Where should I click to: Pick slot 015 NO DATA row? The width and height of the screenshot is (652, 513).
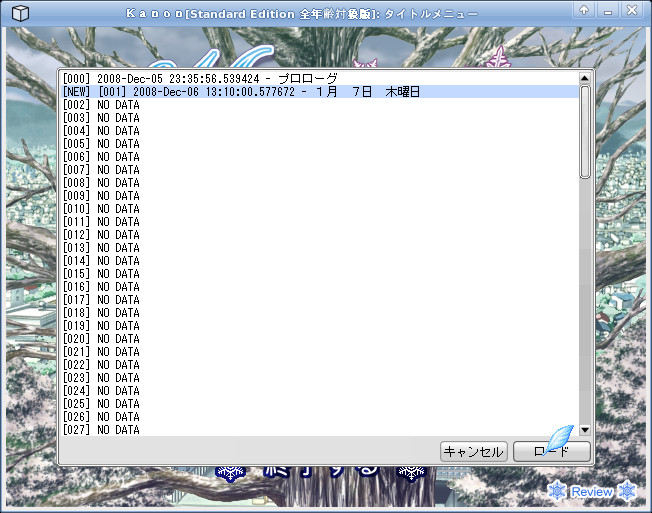point(320,274)
